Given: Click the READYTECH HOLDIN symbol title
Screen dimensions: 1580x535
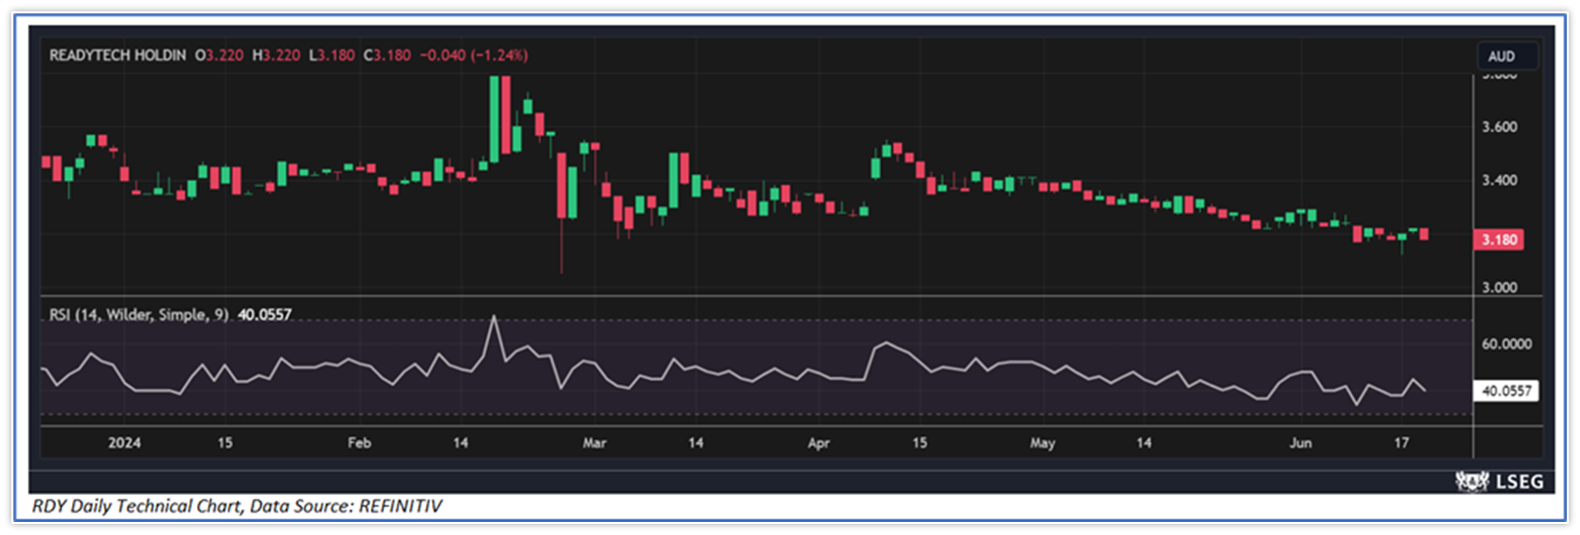Looking at the screenshot, I should coord(117,55).
